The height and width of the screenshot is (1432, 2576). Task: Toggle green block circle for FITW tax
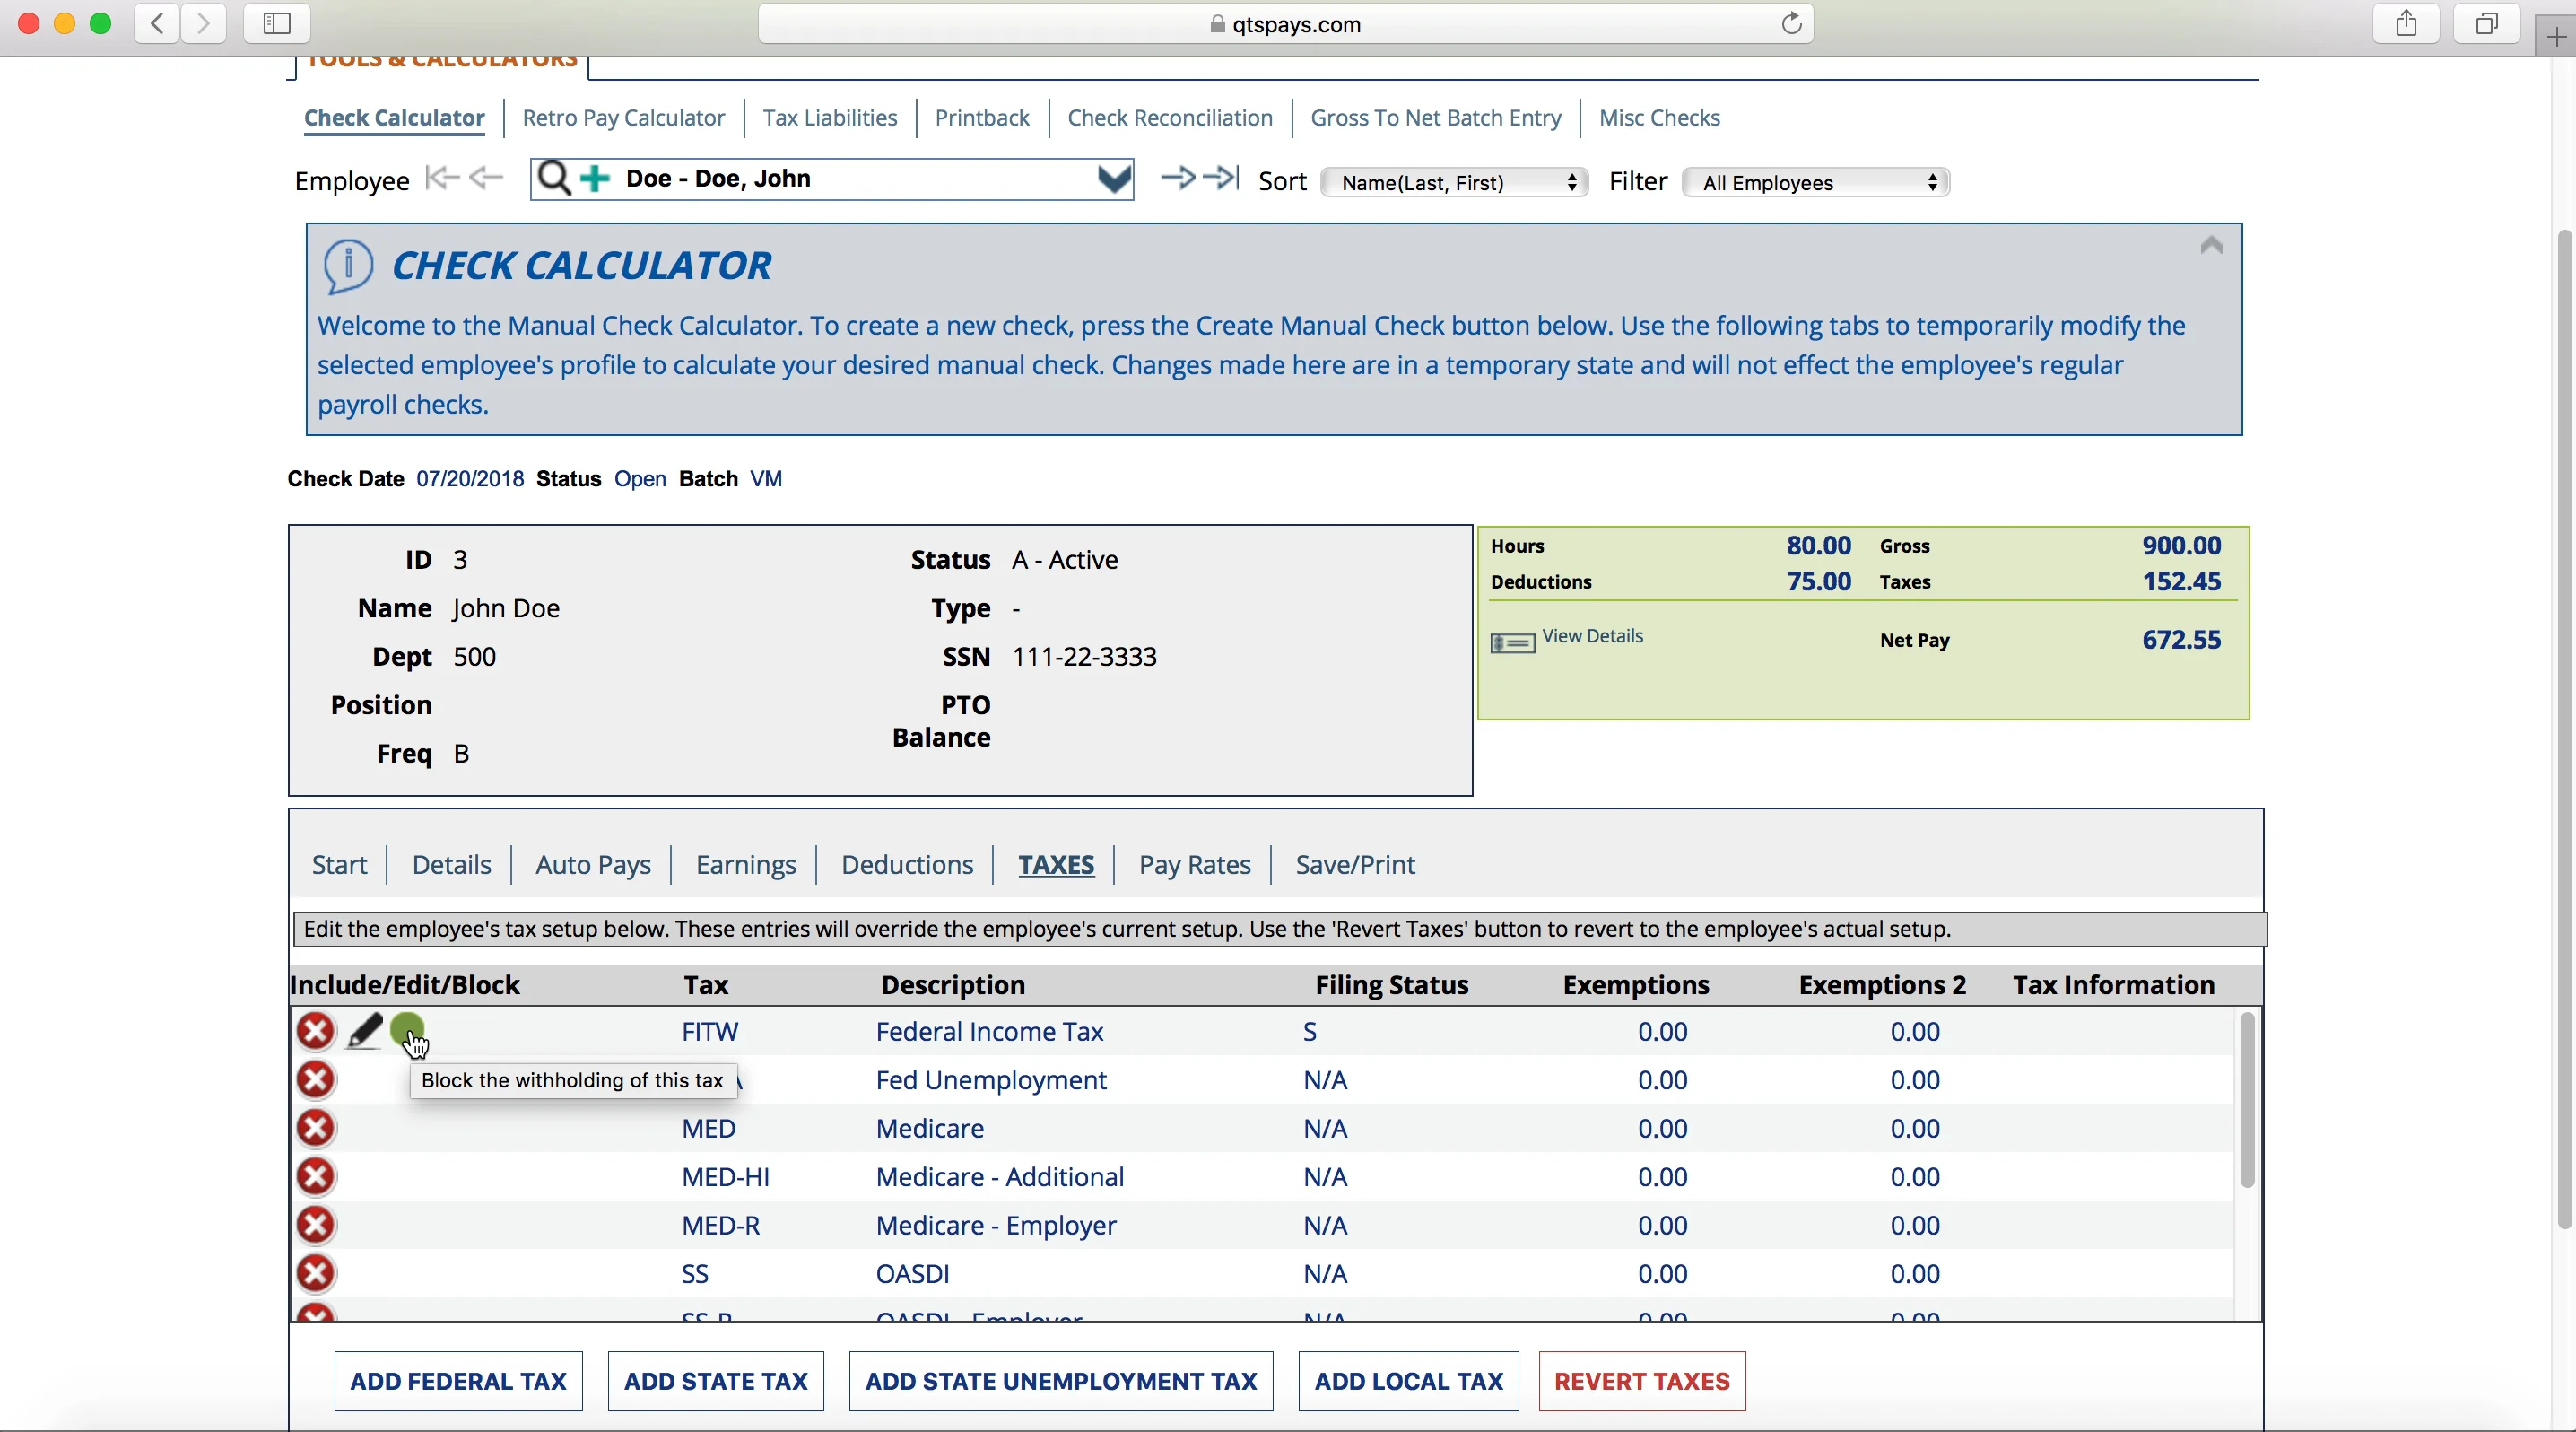pyautogui.click(x=407, y=1028)
